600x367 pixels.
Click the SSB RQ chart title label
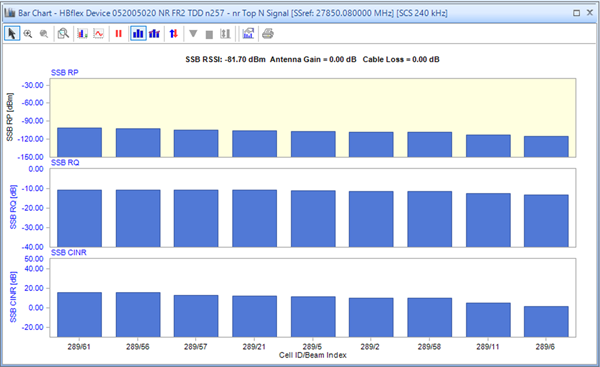click(65, 163)
